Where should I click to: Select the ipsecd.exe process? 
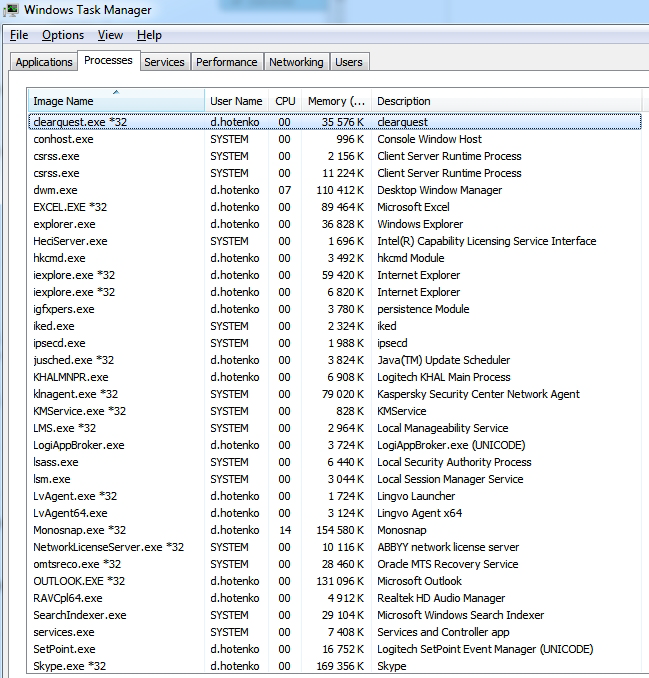[335, 343]
